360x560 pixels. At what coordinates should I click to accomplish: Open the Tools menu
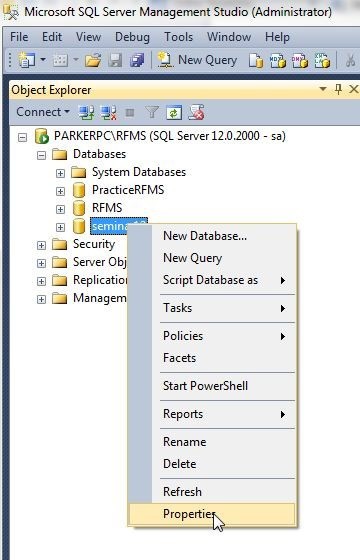tap(179, 37)
